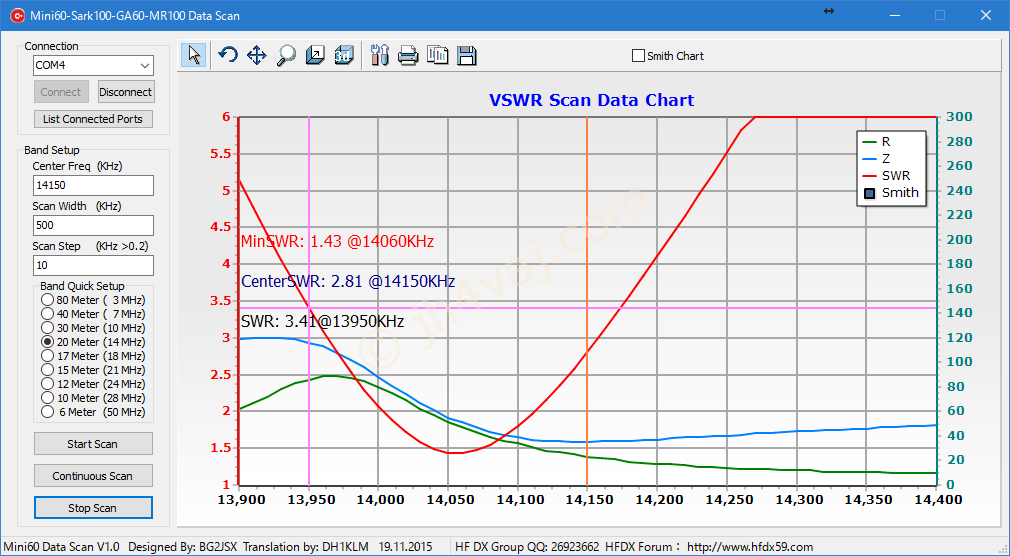Save the chart using the floppy disk icon
Screen dimensions: 1010x556
466,55
